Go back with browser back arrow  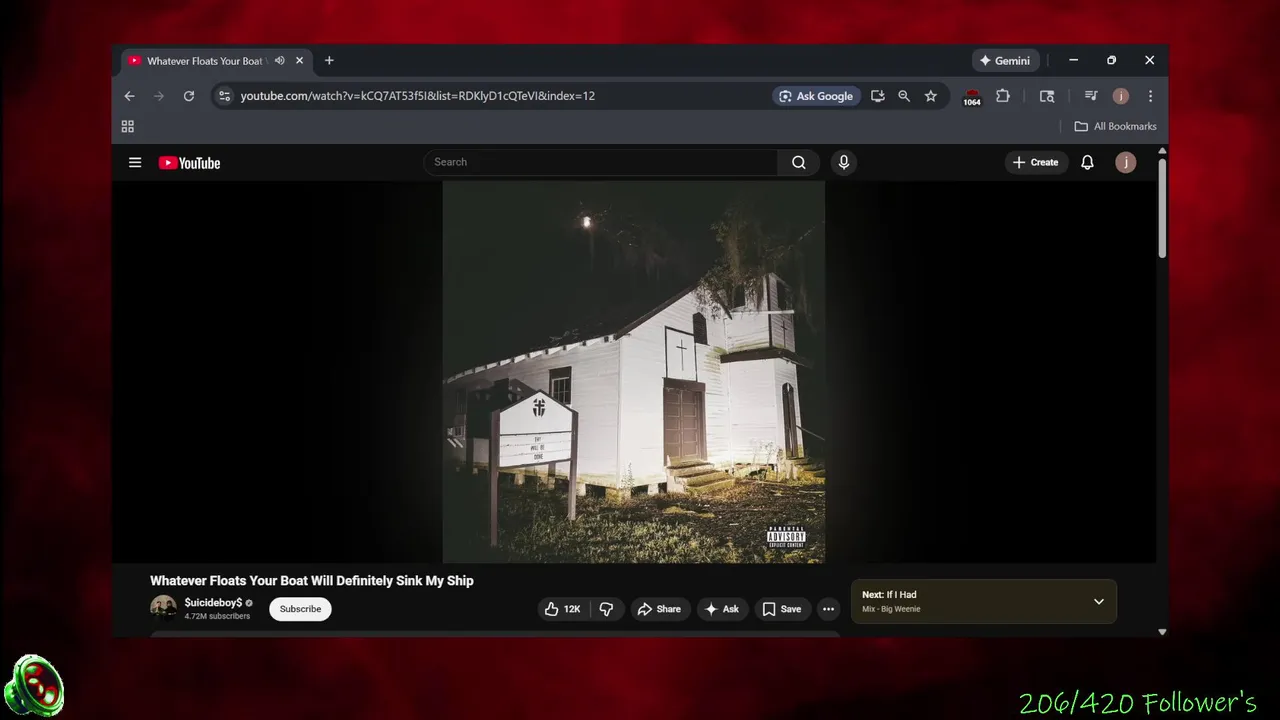(129, 96)
